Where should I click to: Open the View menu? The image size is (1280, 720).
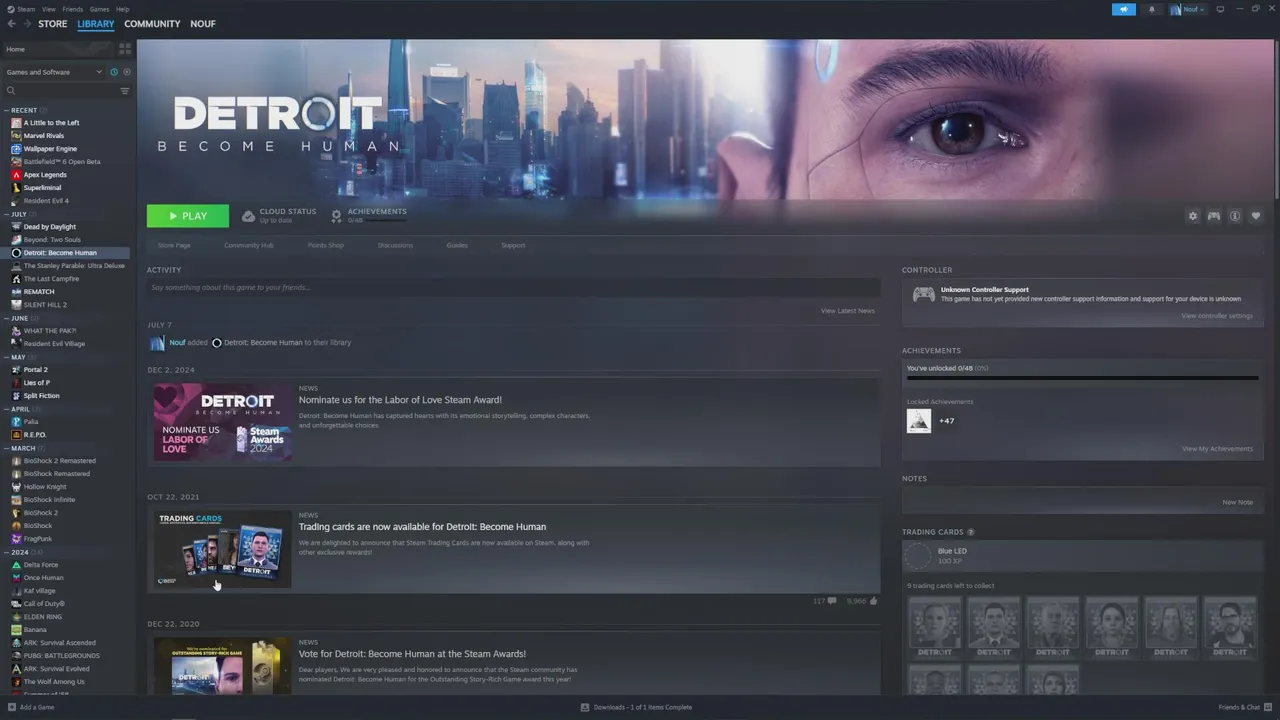coord(49,9)
